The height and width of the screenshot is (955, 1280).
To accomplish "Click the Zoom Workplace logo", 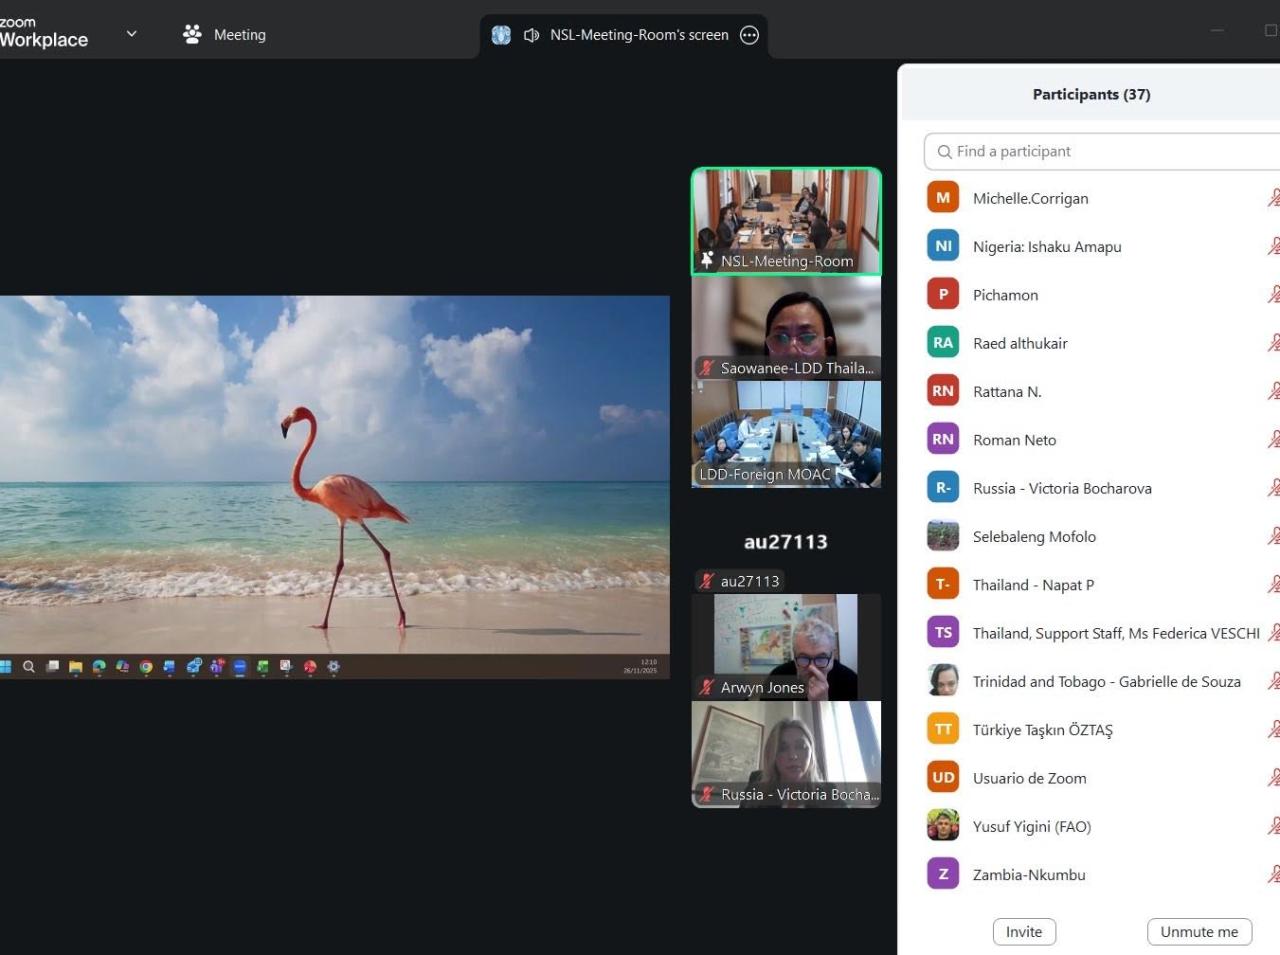I will point(44,33).
